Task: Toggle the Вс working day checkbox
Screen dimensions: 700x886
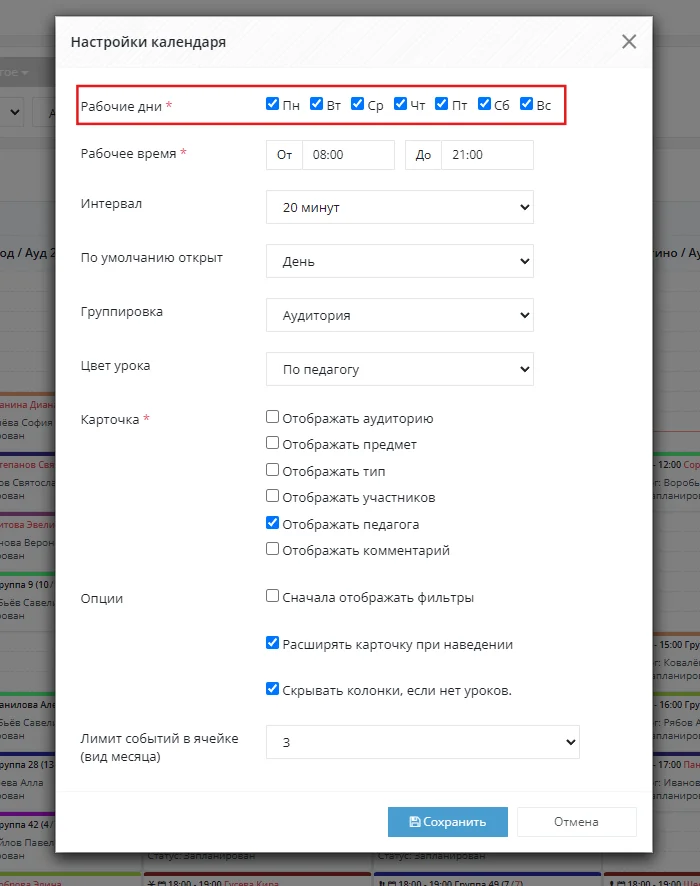Action: coord(527,104)
